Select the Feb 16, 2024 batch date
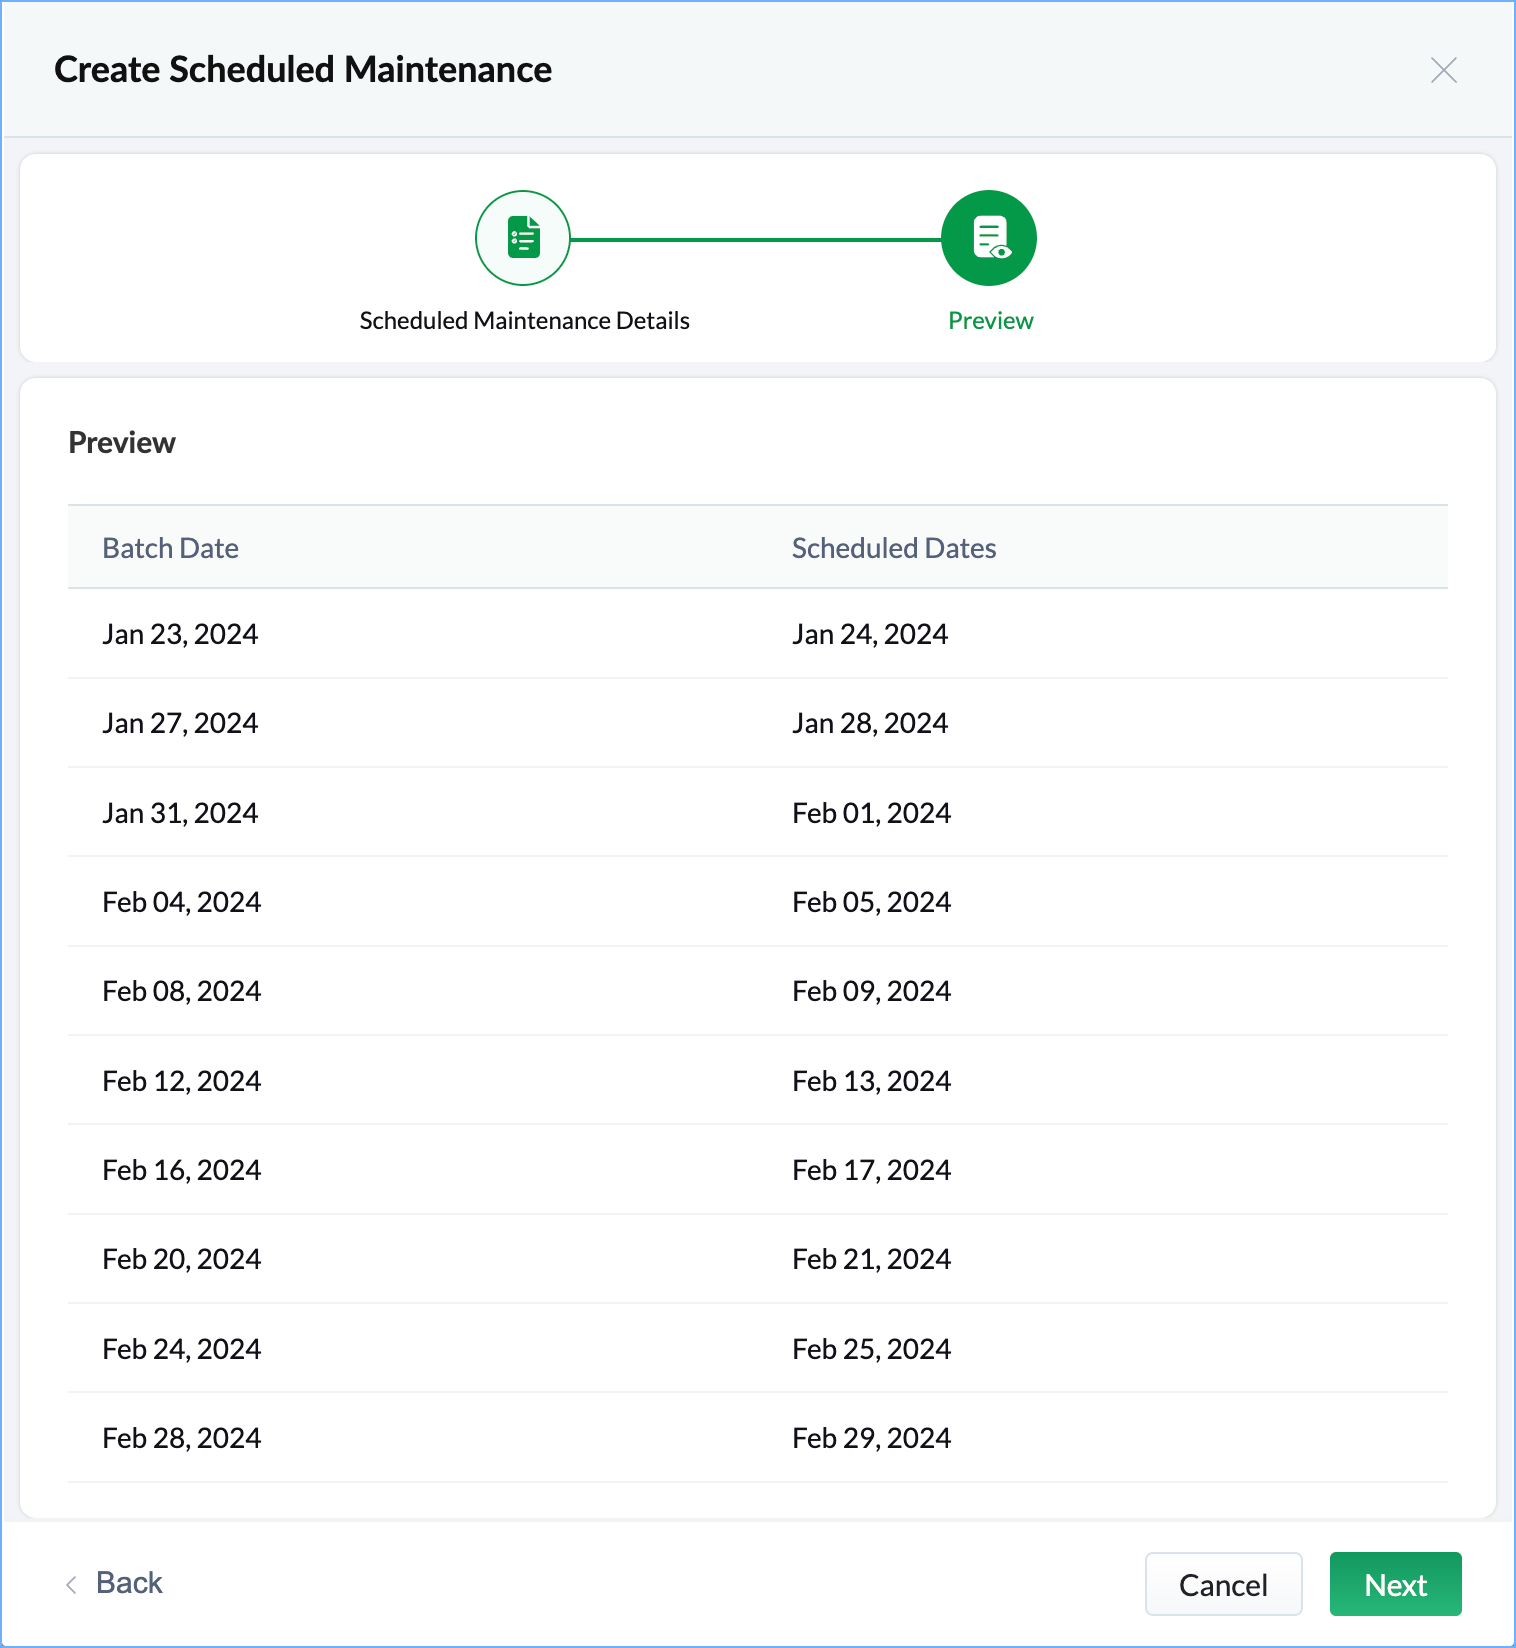 point(181,1170)
